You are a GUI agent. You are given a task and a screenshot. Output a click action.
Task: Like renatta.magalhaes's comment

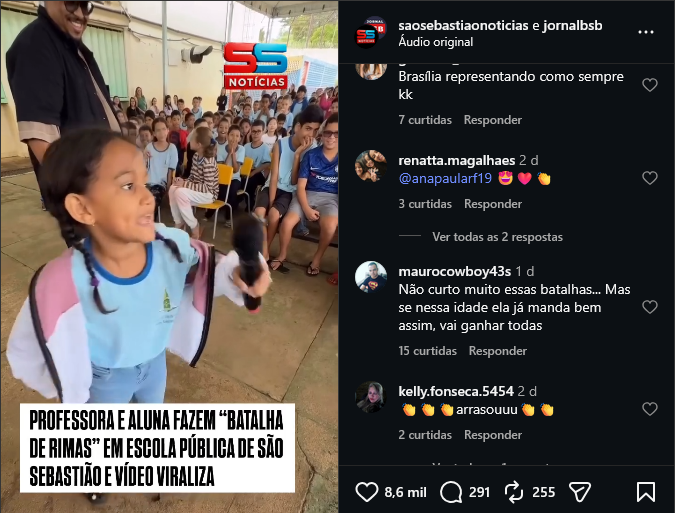650,178
